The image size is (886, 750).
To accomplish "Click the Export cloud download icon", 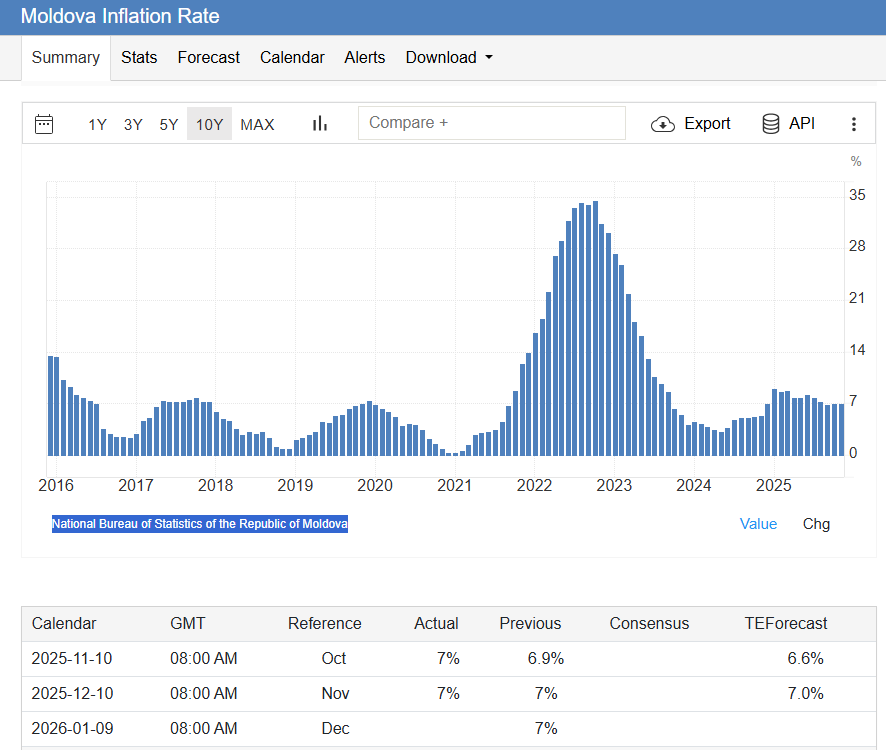I will 663,124.
